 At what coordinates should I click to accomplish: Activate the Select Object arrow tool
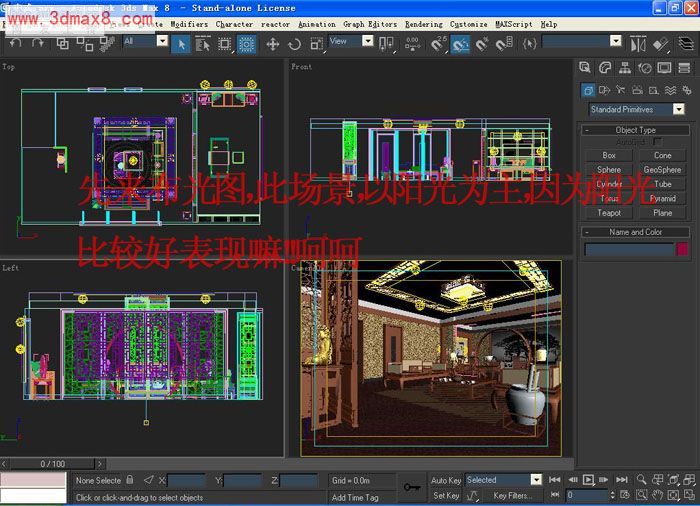click(x=181, y=44)
